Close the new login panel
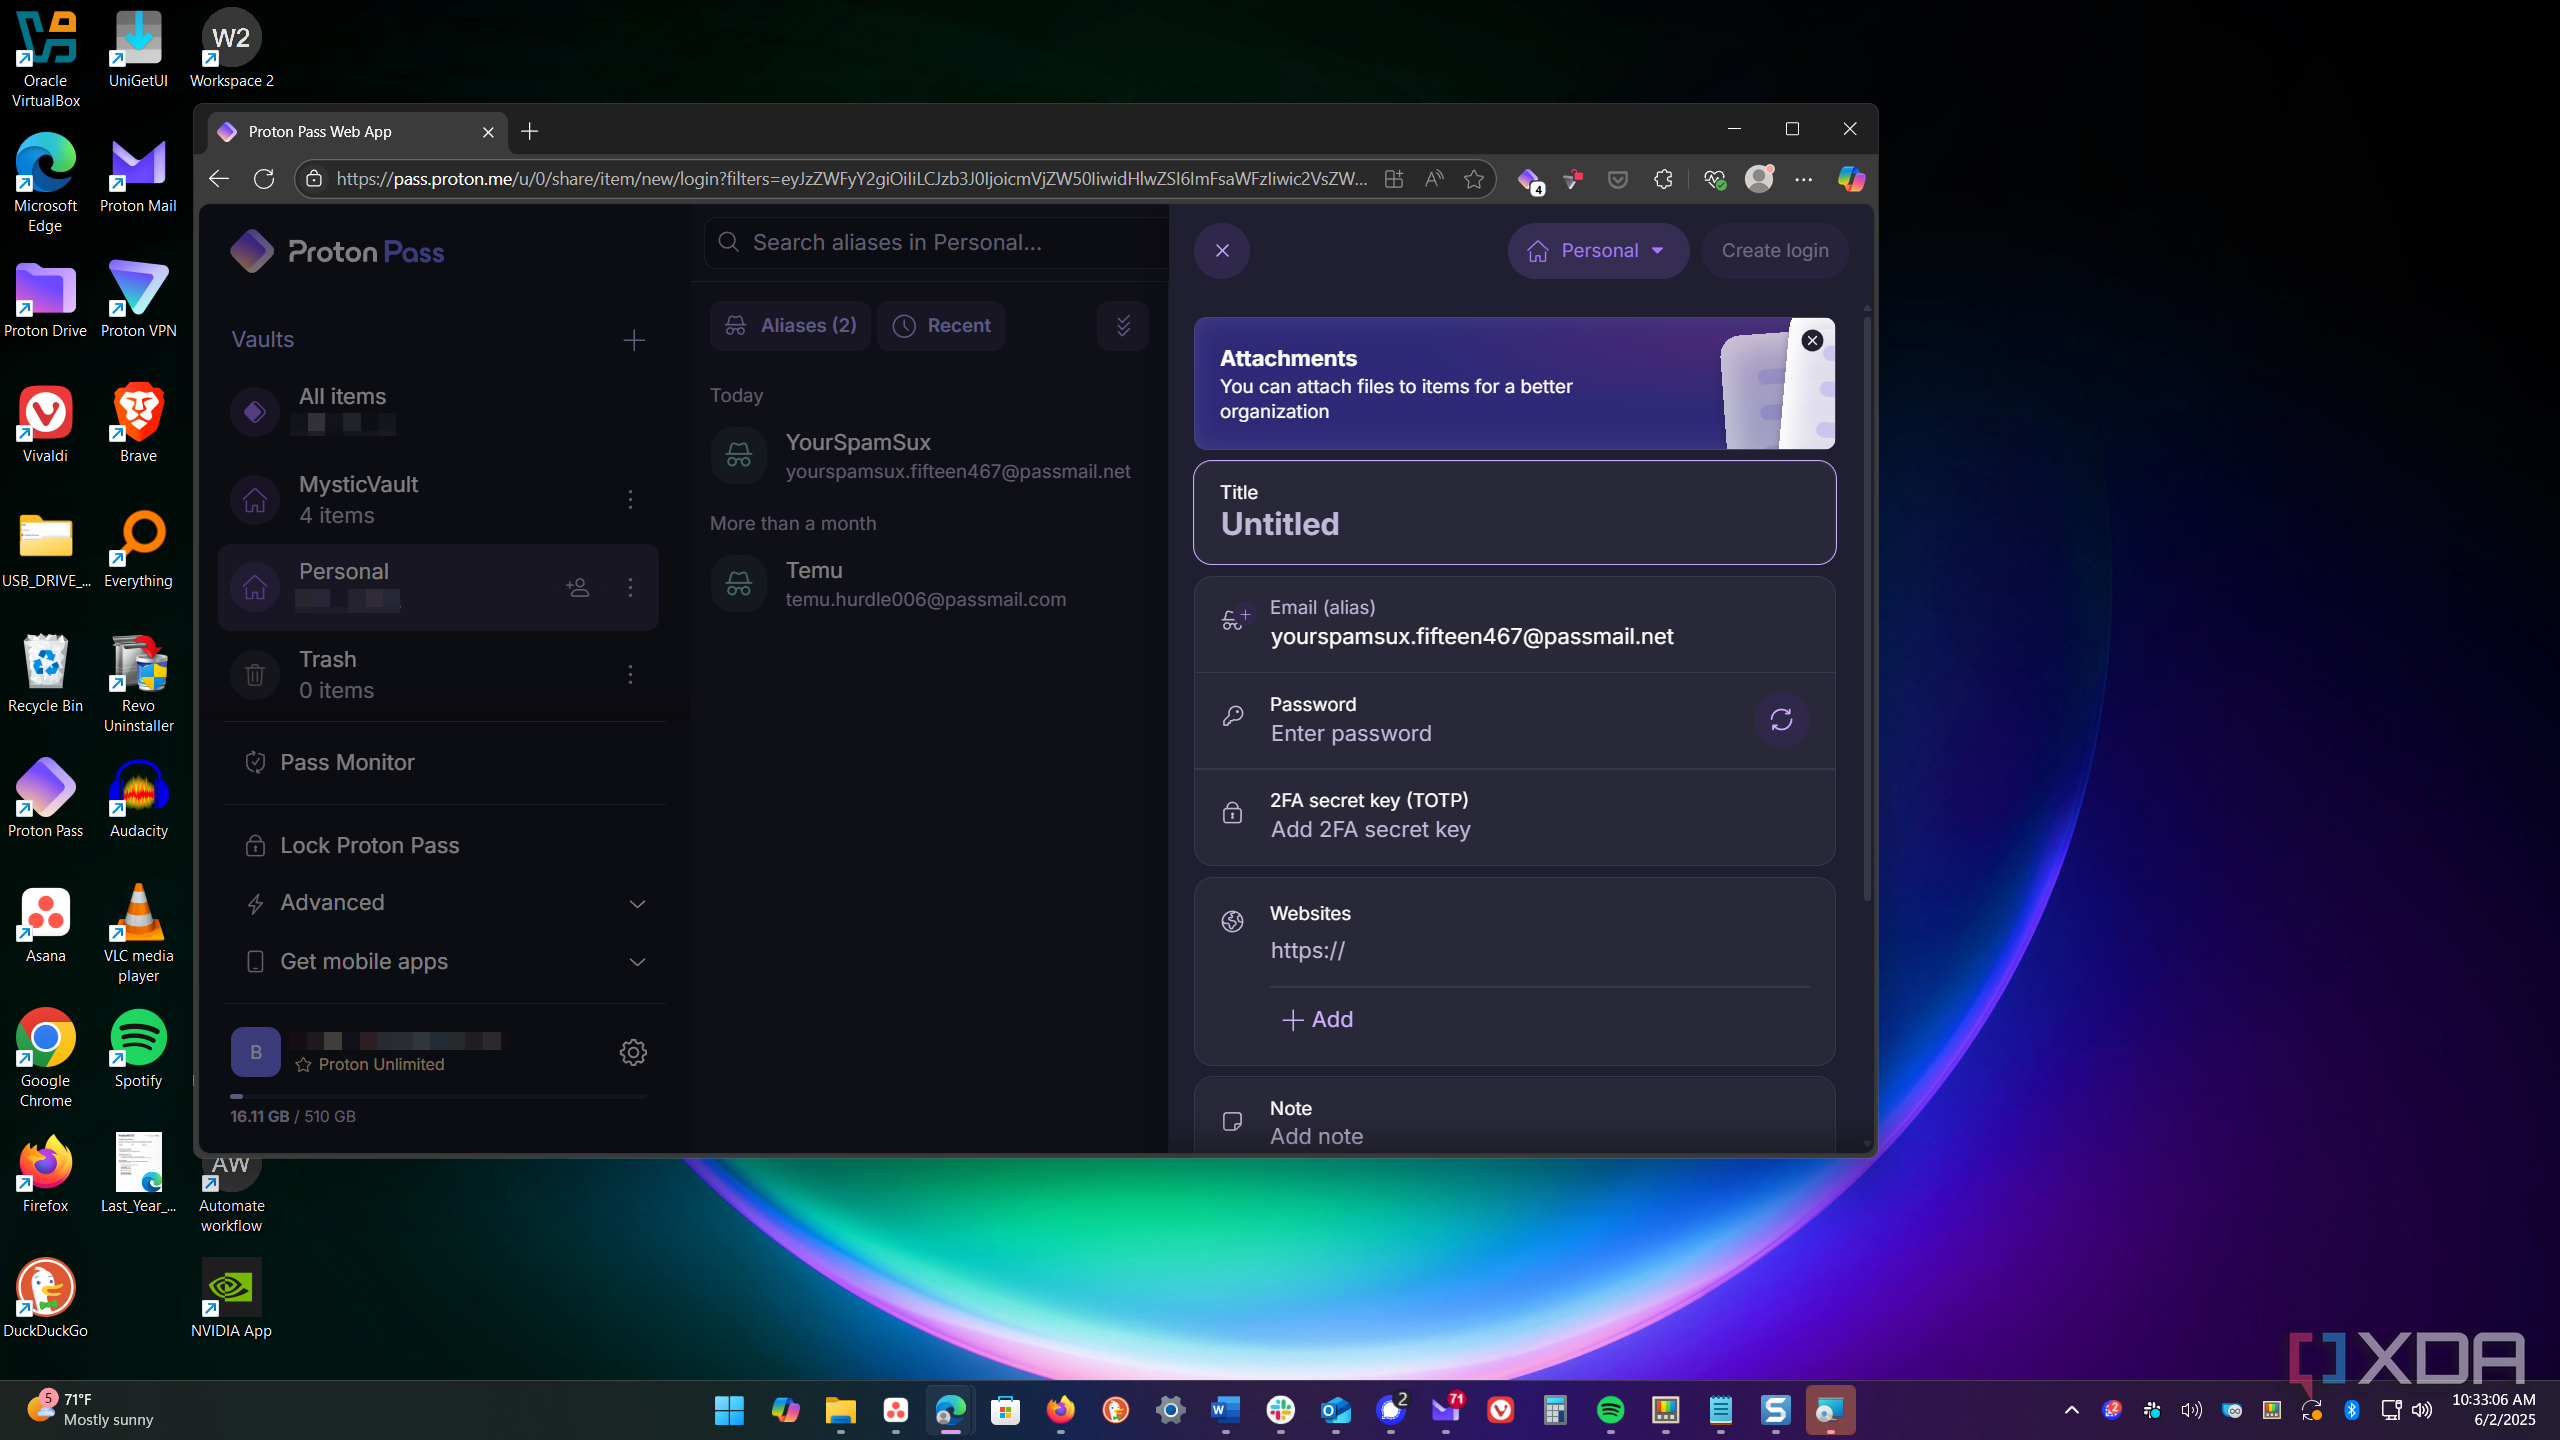 pyautogui.click(x=1222, y=250)
